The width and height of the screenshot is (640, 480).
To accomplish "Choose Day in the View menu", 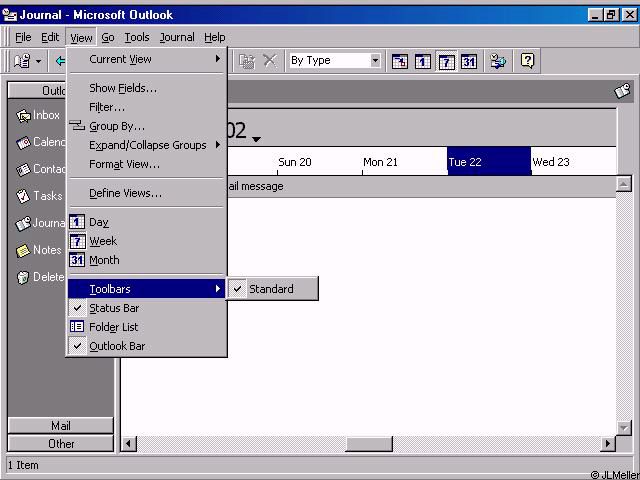I will [147, 222].
